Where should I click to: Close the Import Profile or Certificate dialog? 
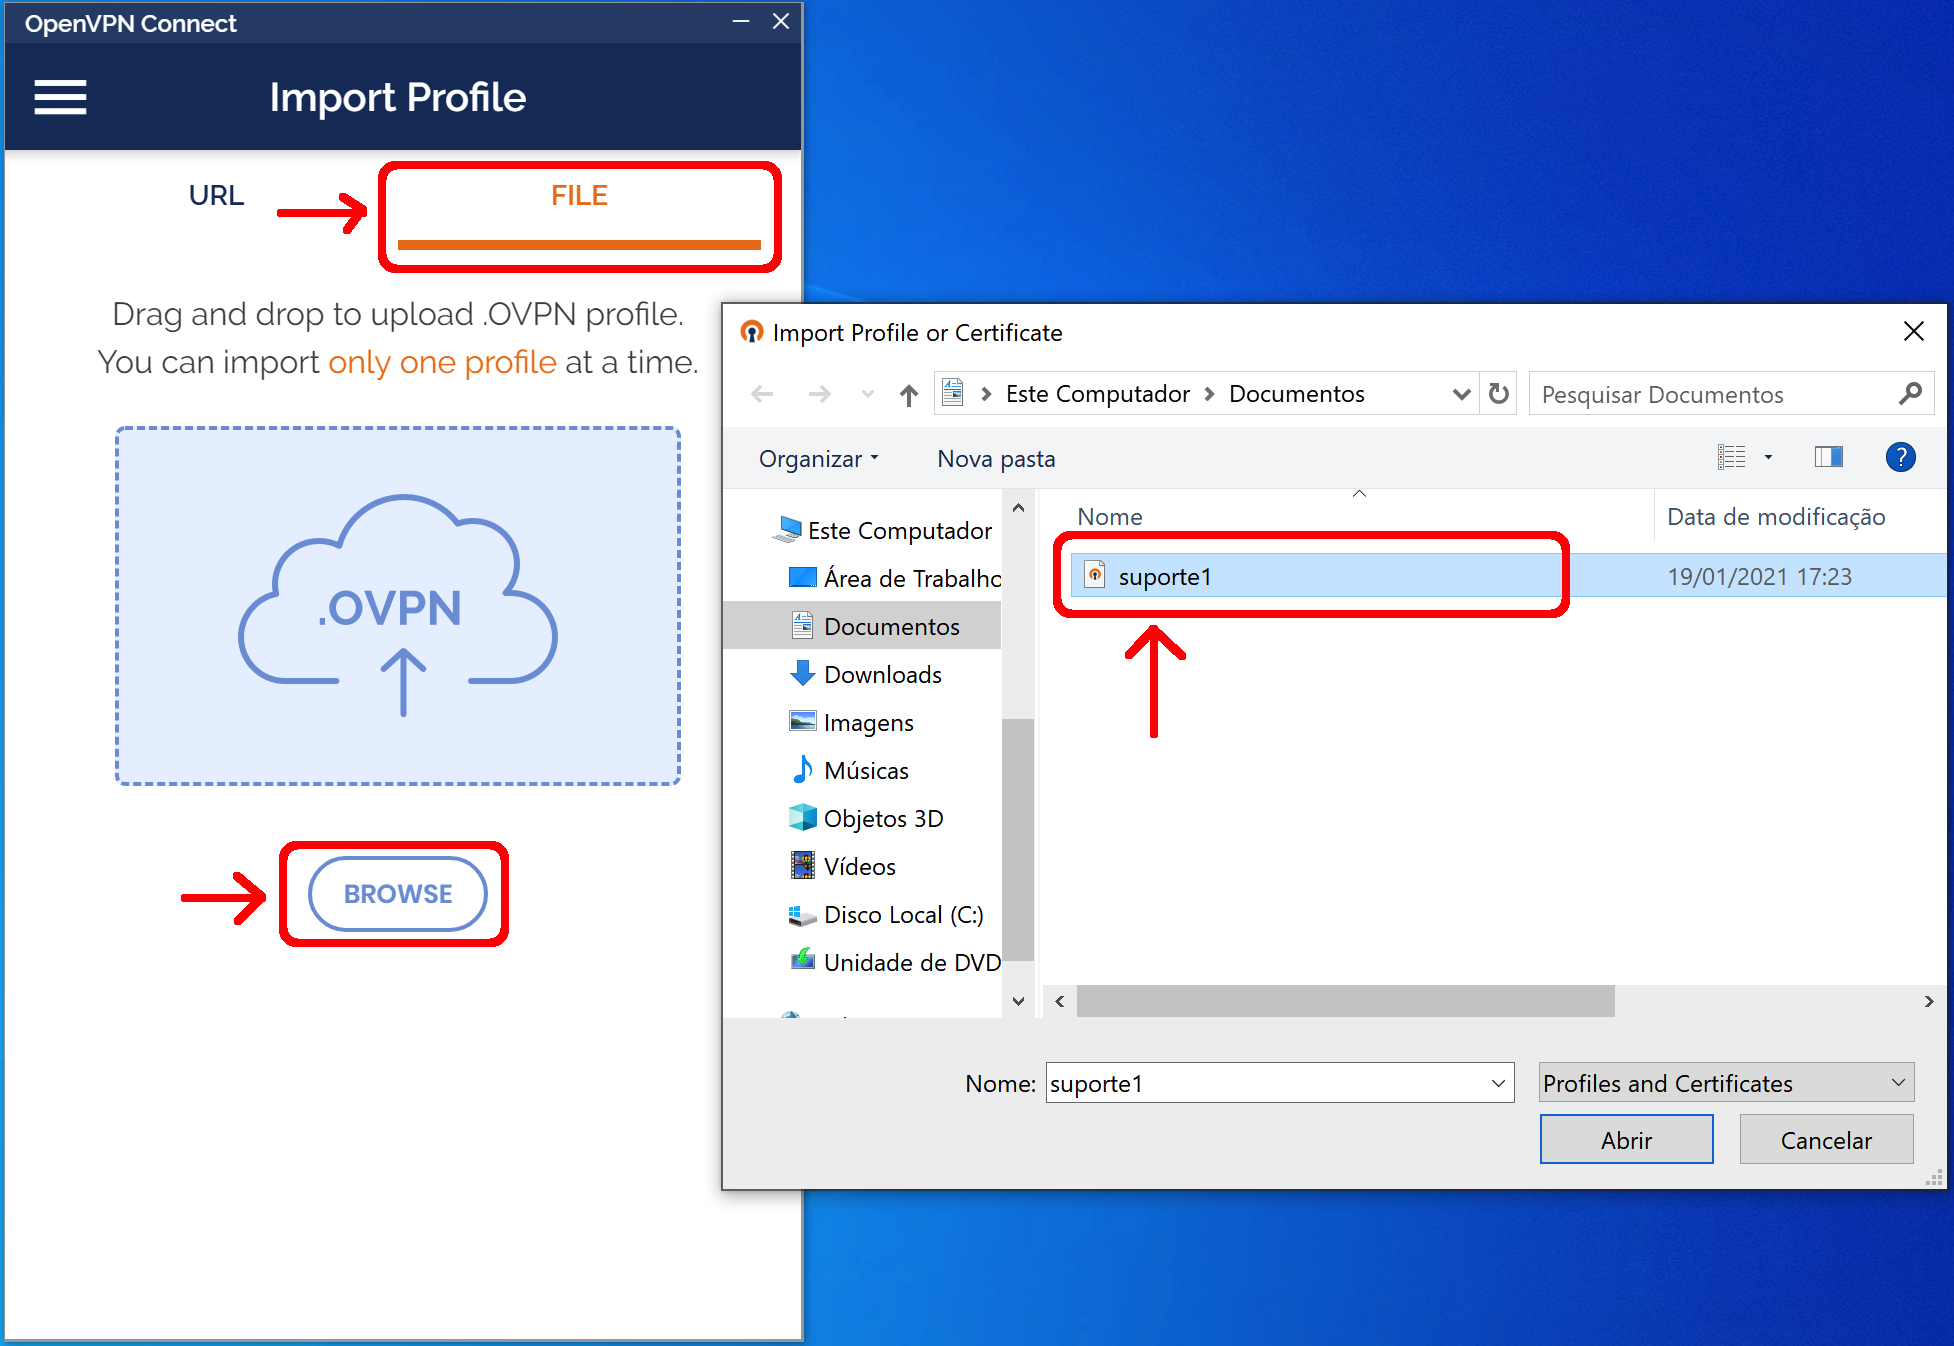point(1913,331)
